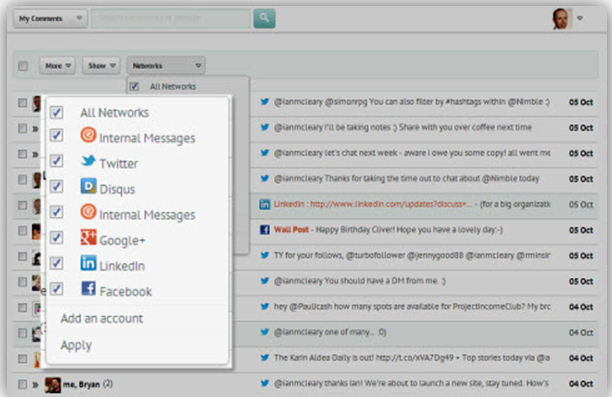Screen dimensions: 612x397
Task: Toggle the select-all checkbox in toolbar
Action: click(23, 66)
